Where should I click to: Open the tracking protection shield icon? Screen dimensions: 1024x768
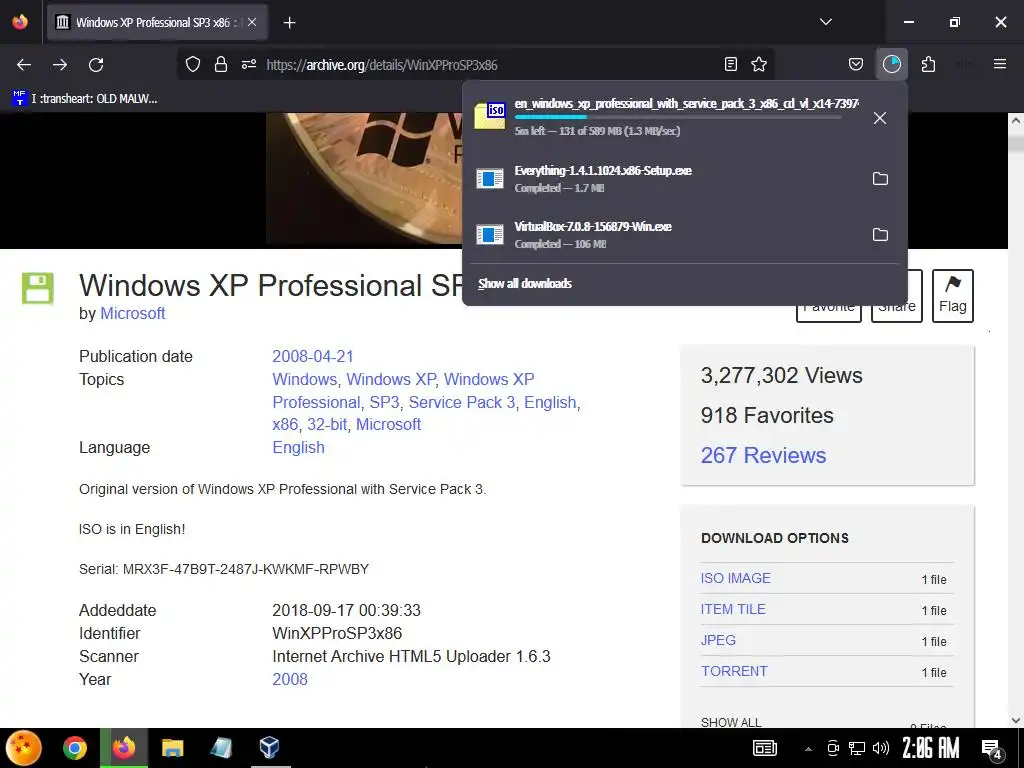193,65
